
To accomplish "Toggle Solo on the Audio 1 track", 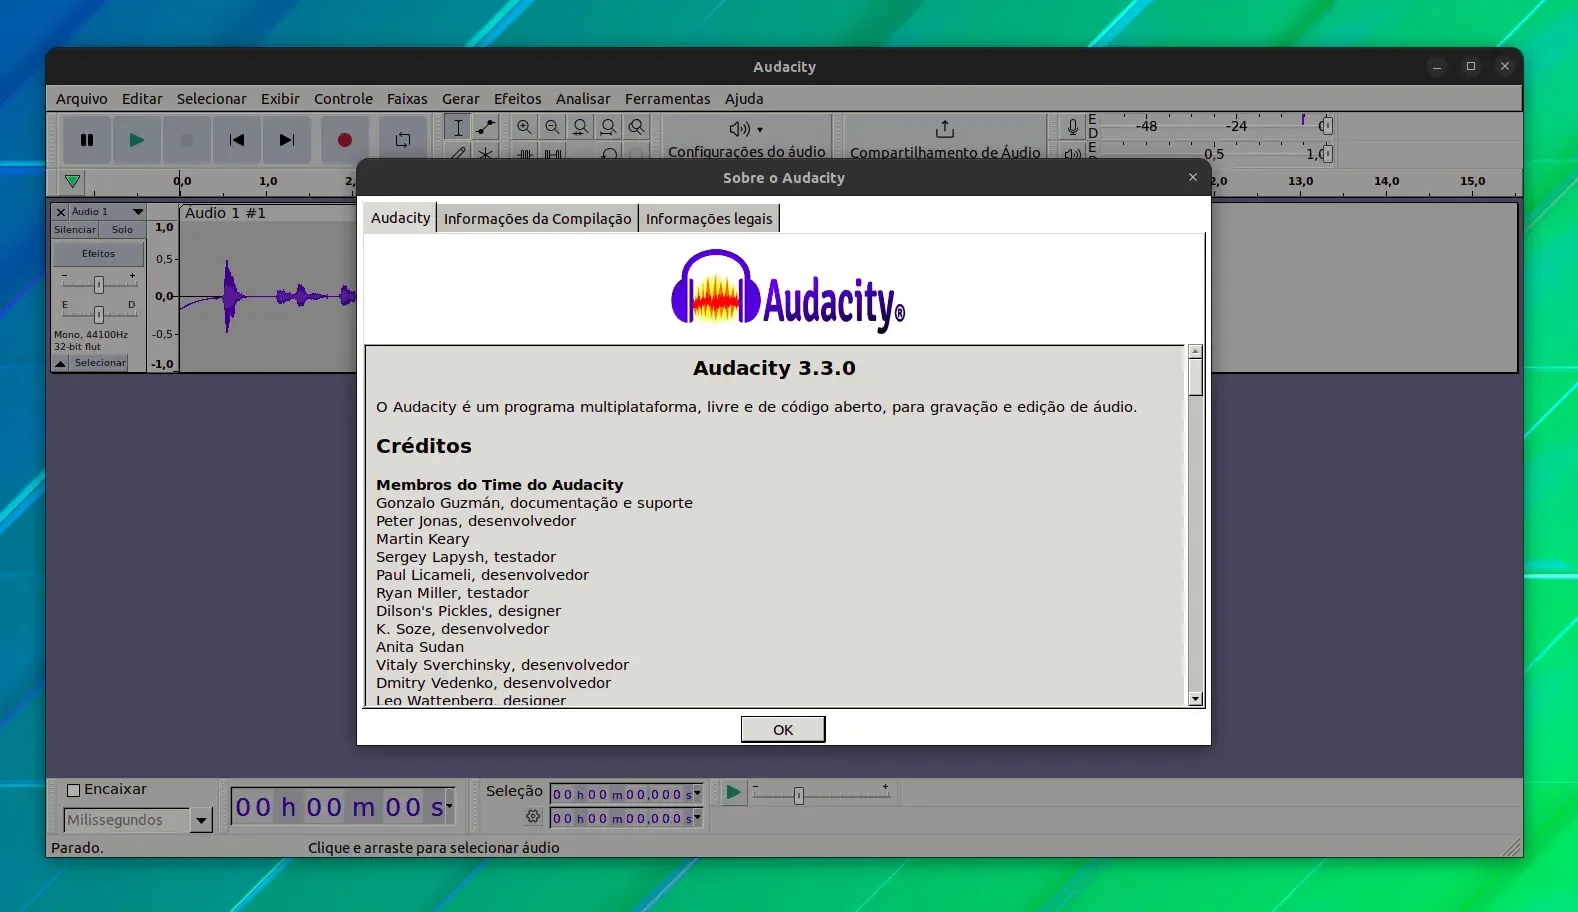I will tap(122, 230).
